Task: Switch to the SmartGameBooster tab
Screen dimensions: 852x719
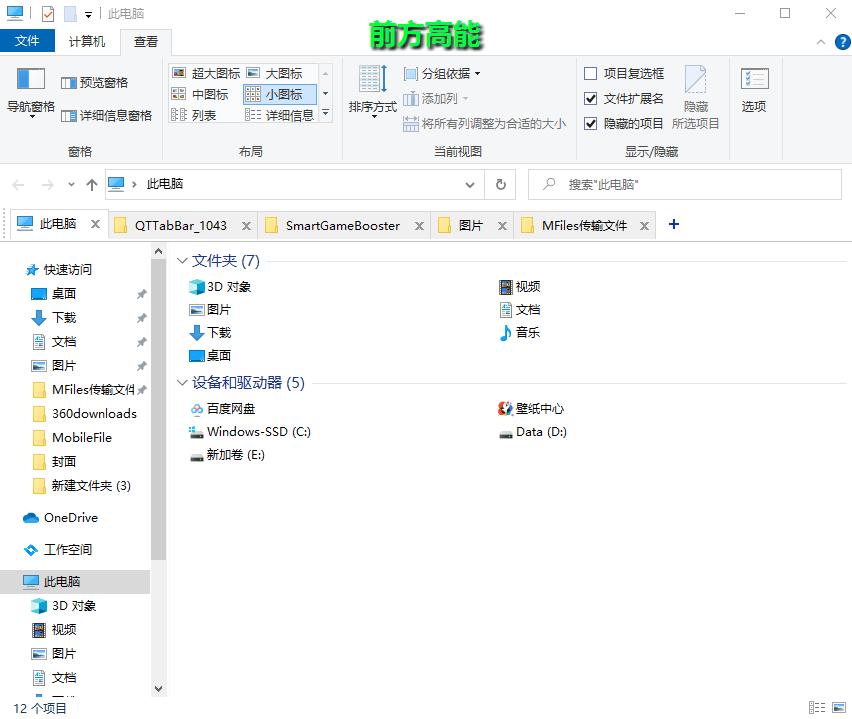Action: click(340, 225)
